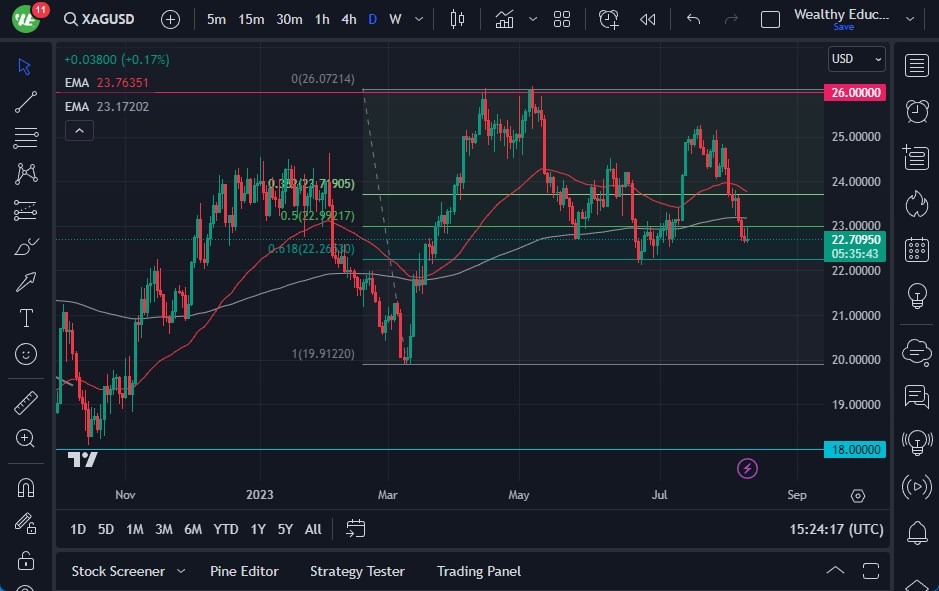Toggle the fullscreen square checkbox in toolbar

(x=770, y=19)
